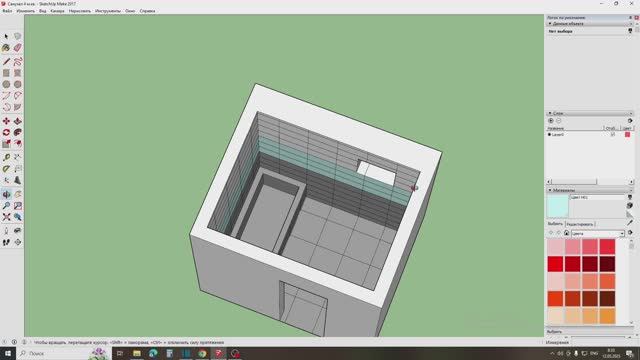Select the Position Camera tool
640x360 pixels.
[6, 231]
